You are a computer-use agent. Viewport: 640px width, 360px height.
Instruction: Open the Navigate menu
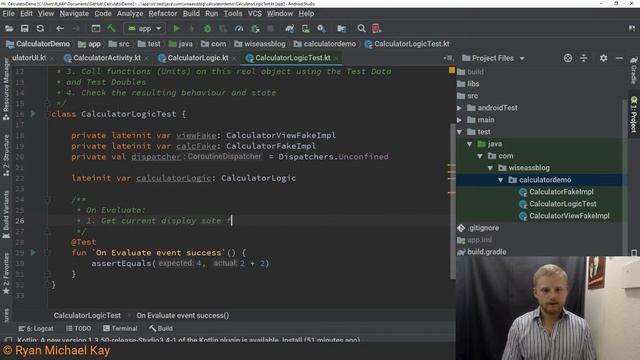74,13
